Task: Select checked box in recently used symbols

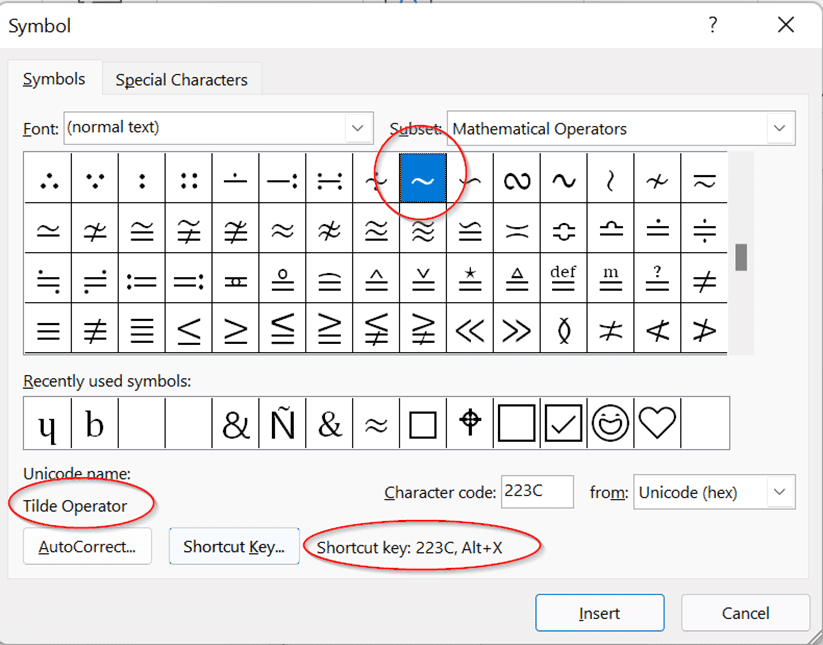Action: click(564, 423)
